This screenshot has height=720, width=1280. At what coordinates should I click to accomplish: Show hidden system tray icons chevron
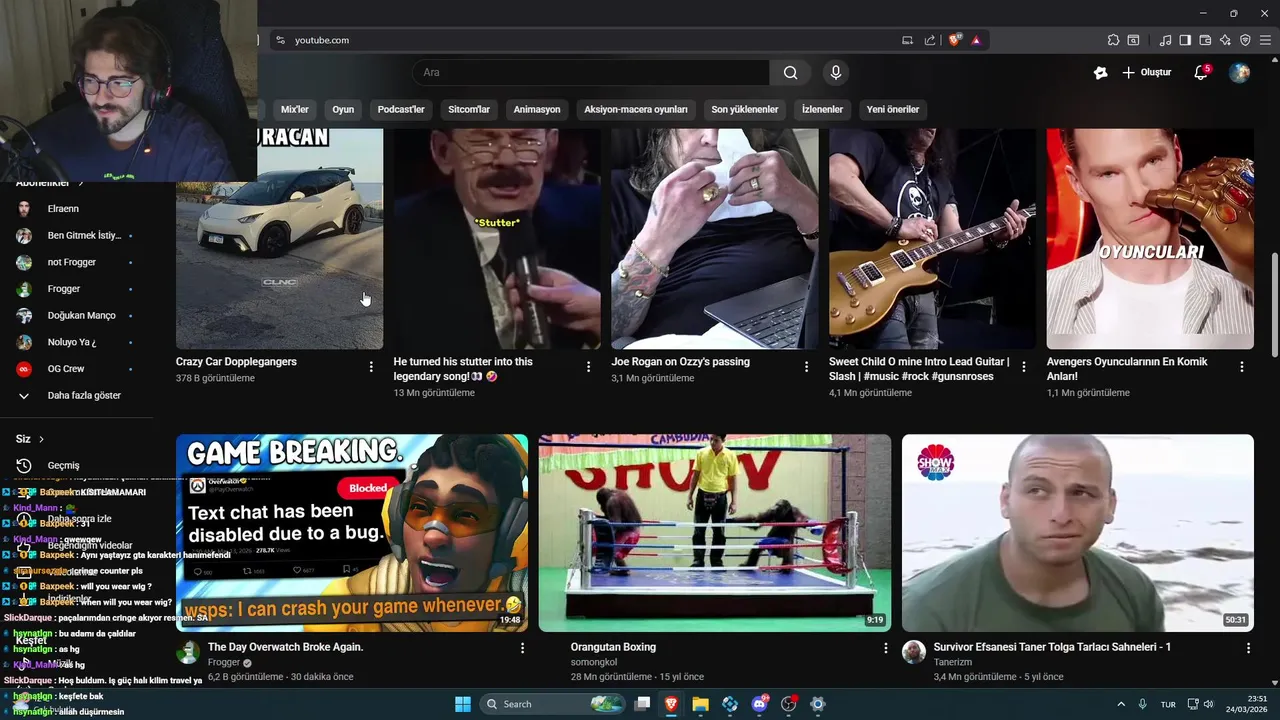click(x=1121, y=704)
